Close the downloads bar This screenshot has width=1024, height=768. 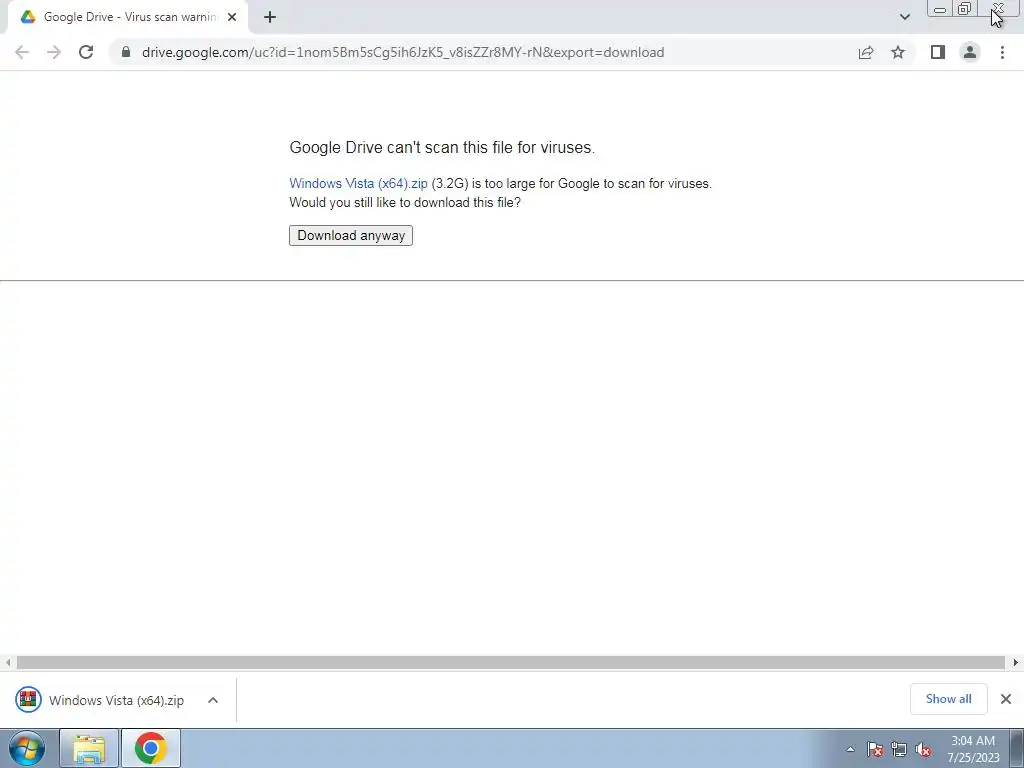[1006, 699]
